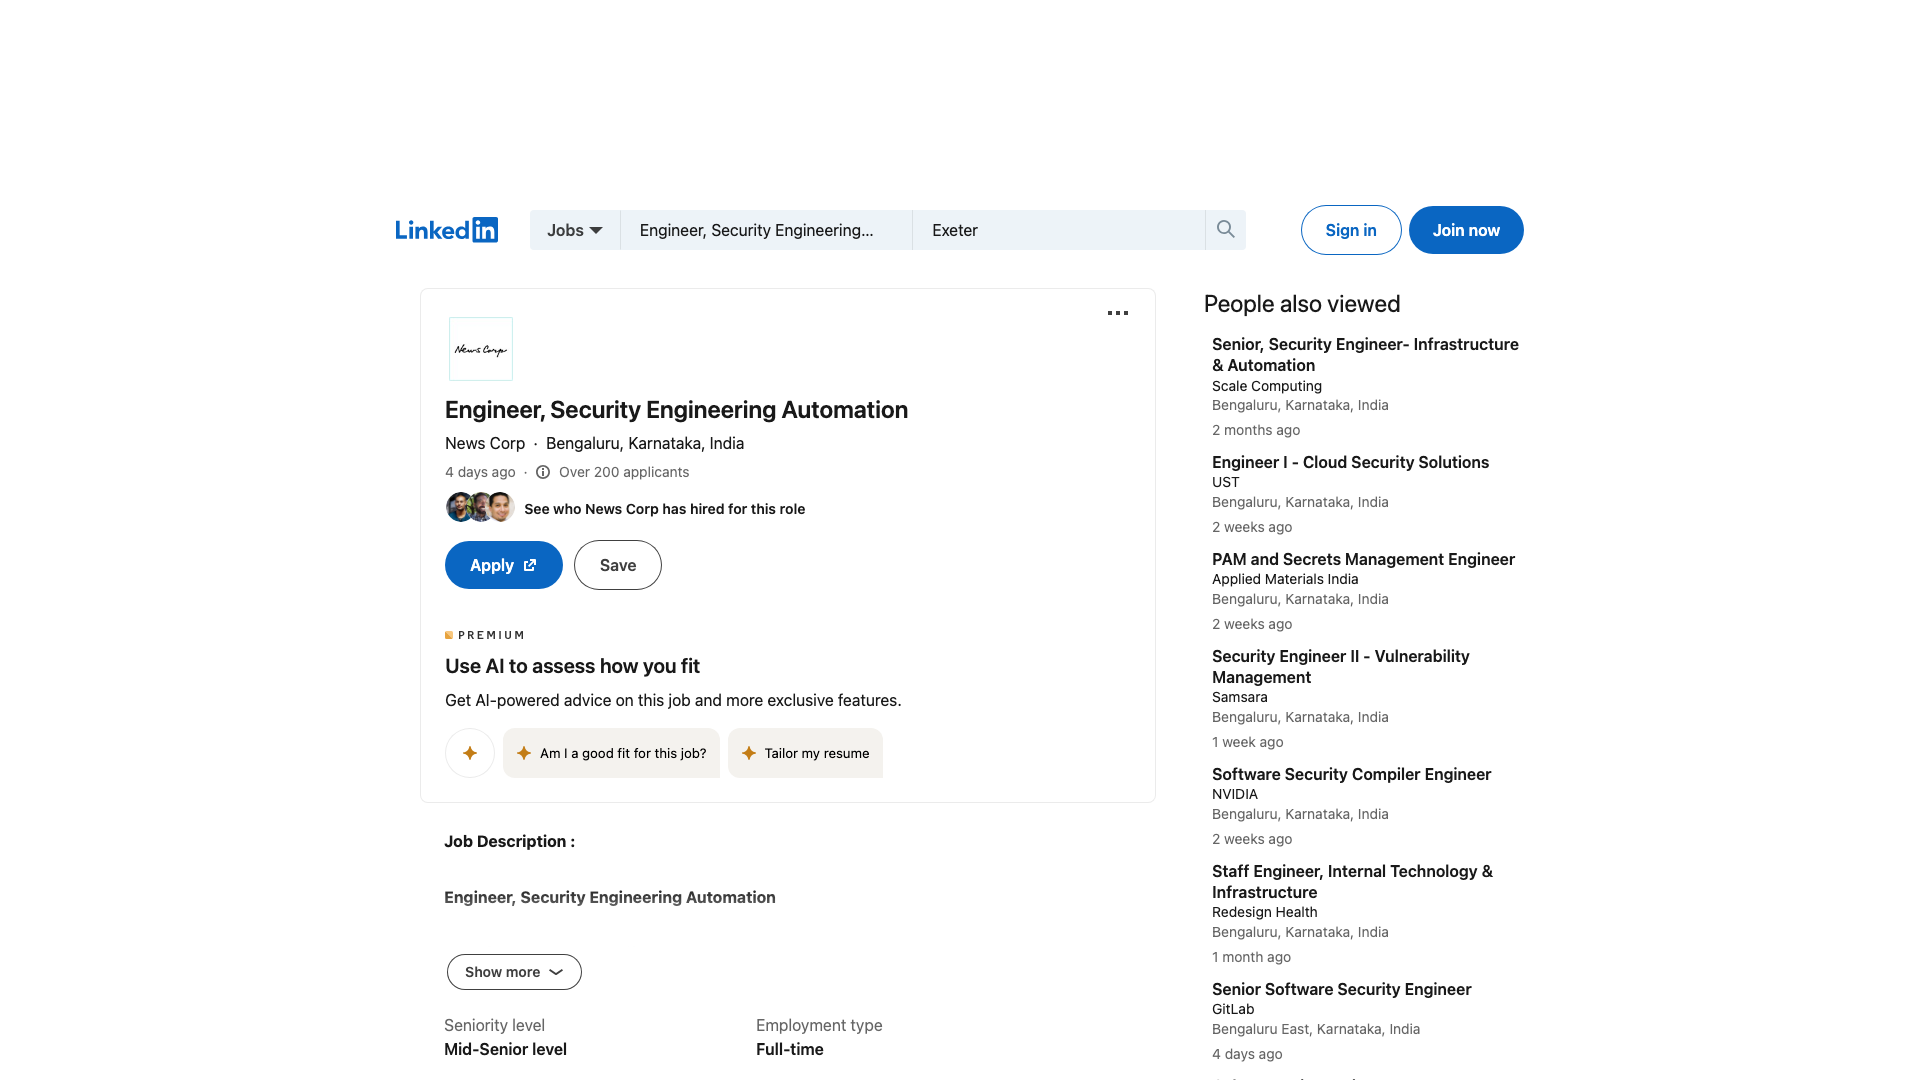This screenshot has width=1920, height=1080.
Task: Click the Sign in button
Action: 1351,230
